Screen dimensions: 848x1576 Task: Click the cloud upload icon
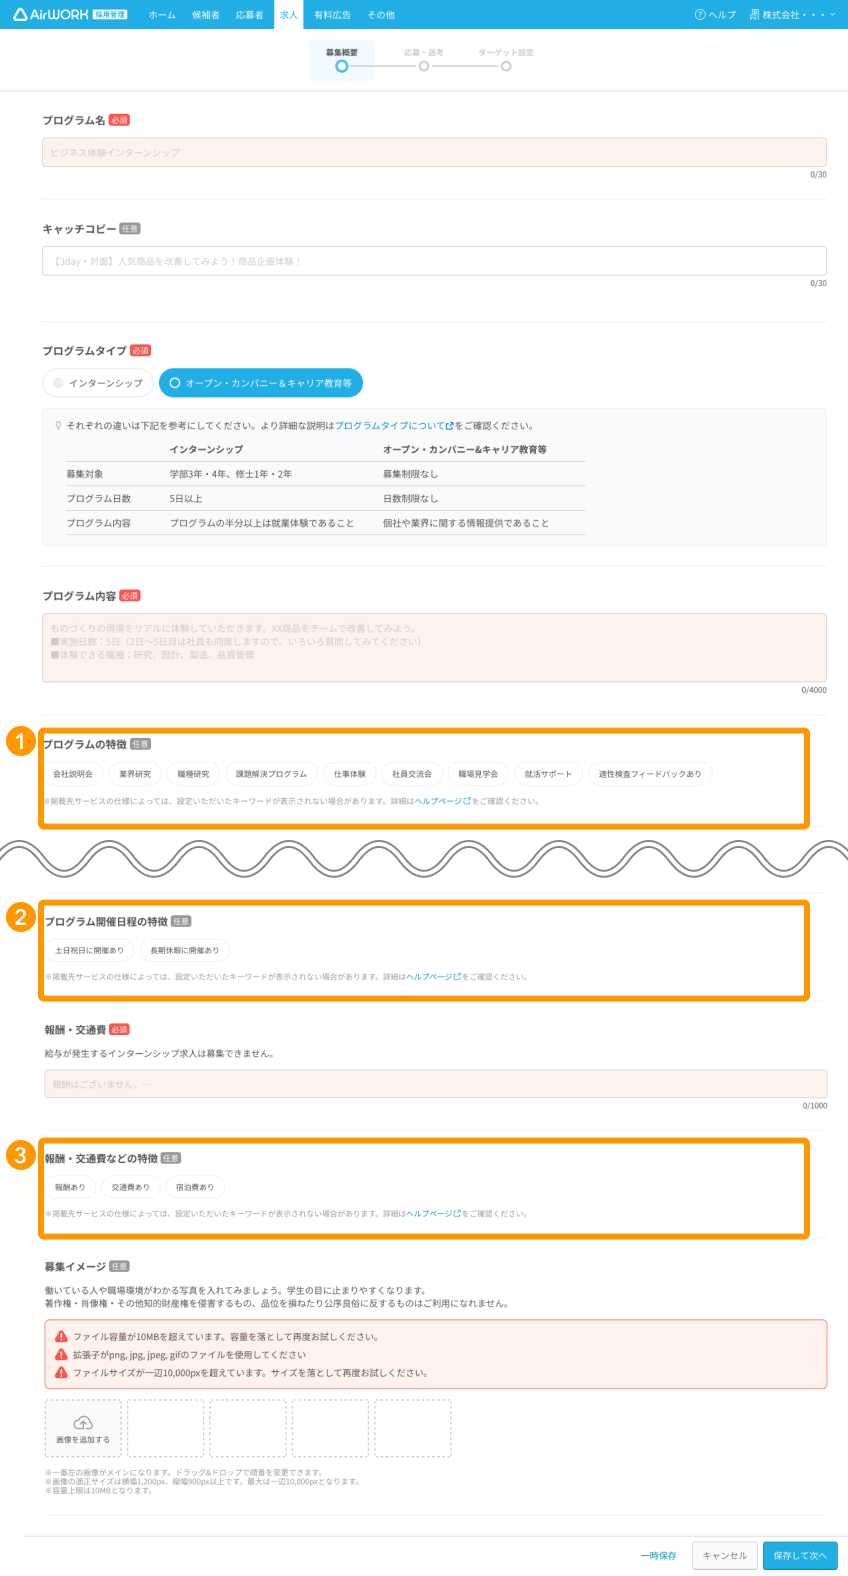[x=83, y=1422]
